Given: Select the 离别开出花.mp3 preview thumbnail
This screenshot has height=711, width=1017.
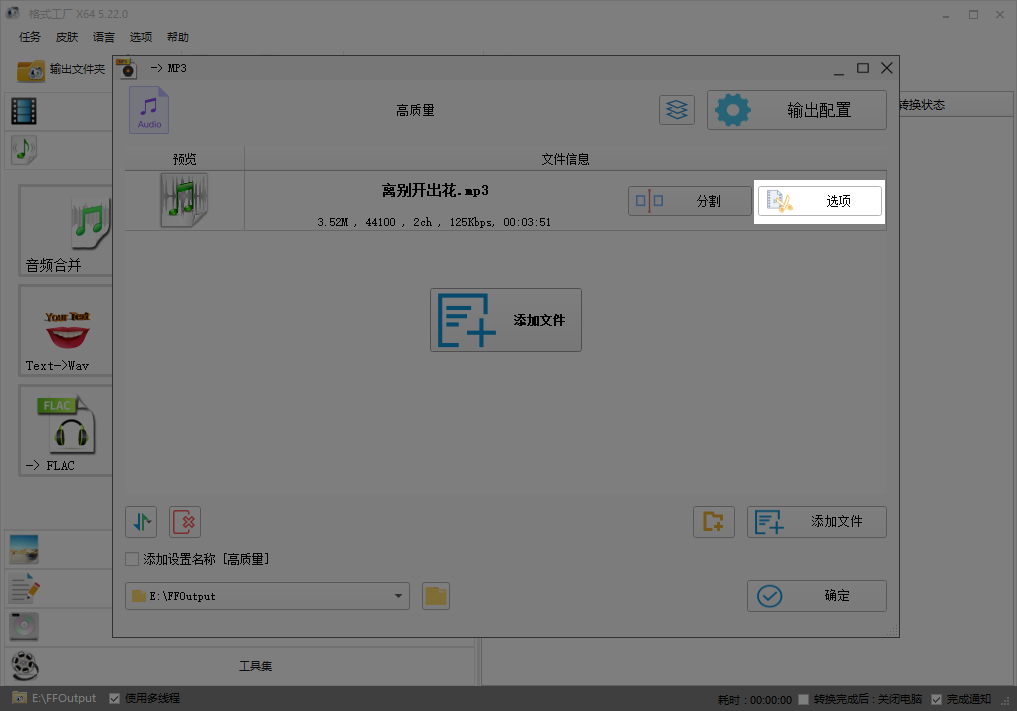Looking at the screenshot, I should [x=184, y=200].
